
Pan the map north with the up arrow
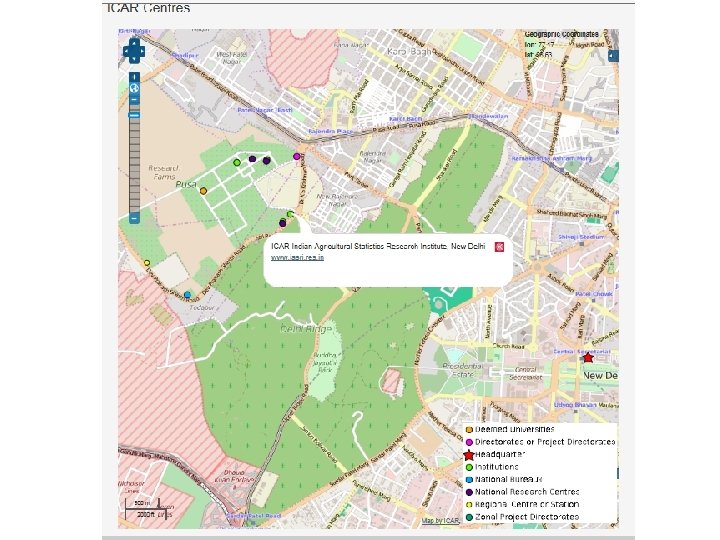coord(134,42)
